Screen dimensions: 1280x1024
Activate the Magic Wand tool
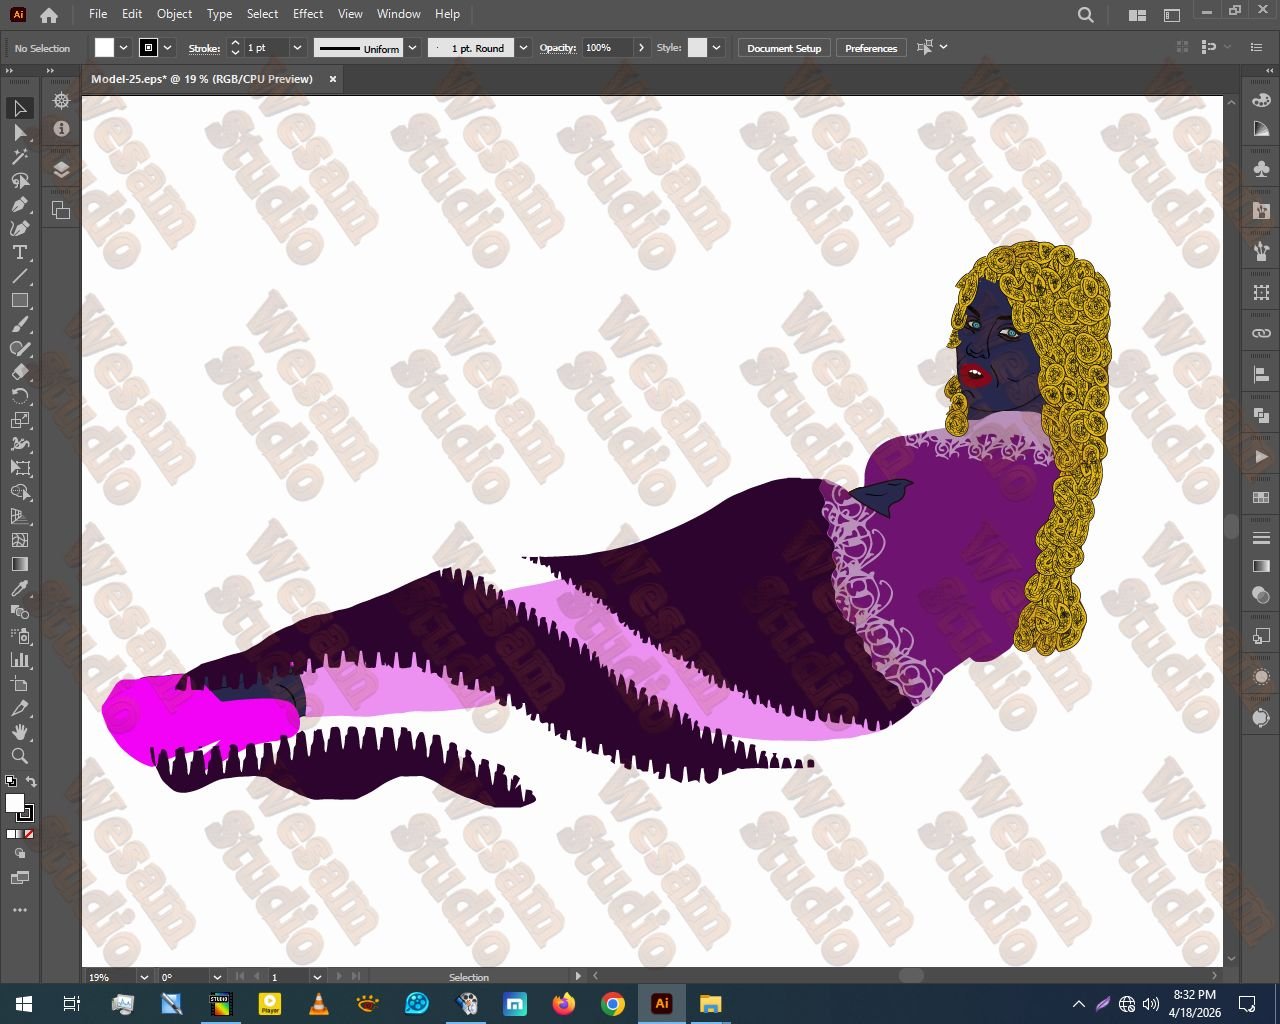point(19,156)
